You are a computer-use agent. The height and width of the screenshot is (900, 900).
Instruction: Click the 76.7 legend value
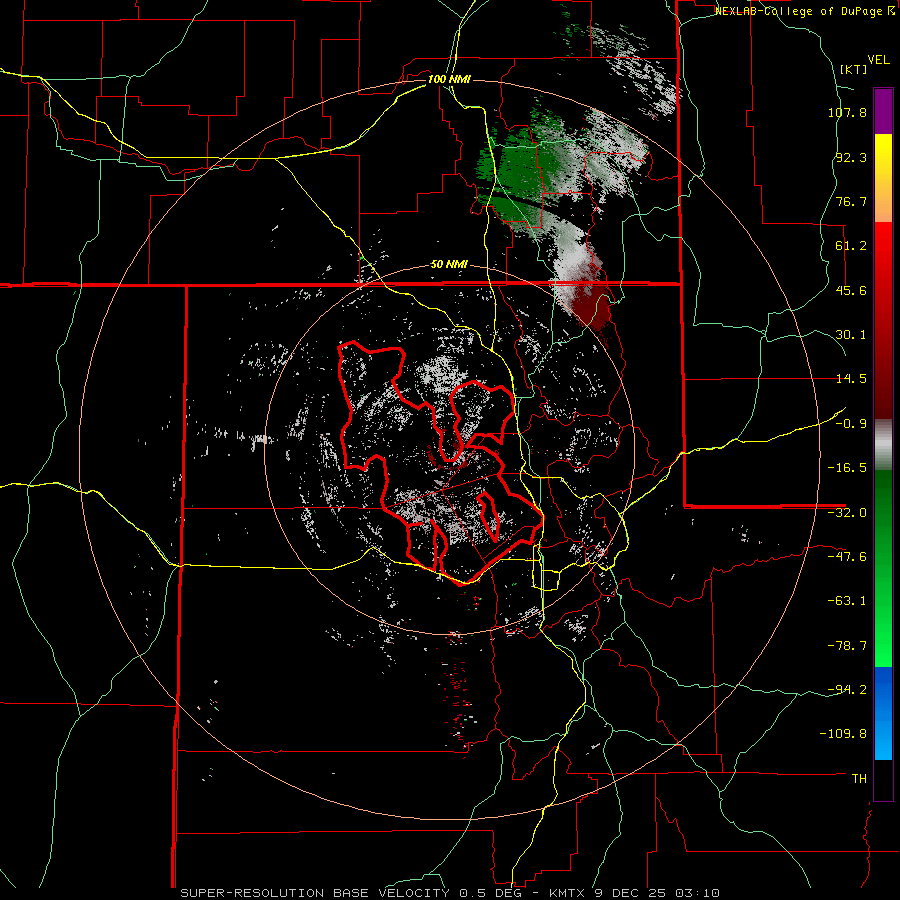851,201
